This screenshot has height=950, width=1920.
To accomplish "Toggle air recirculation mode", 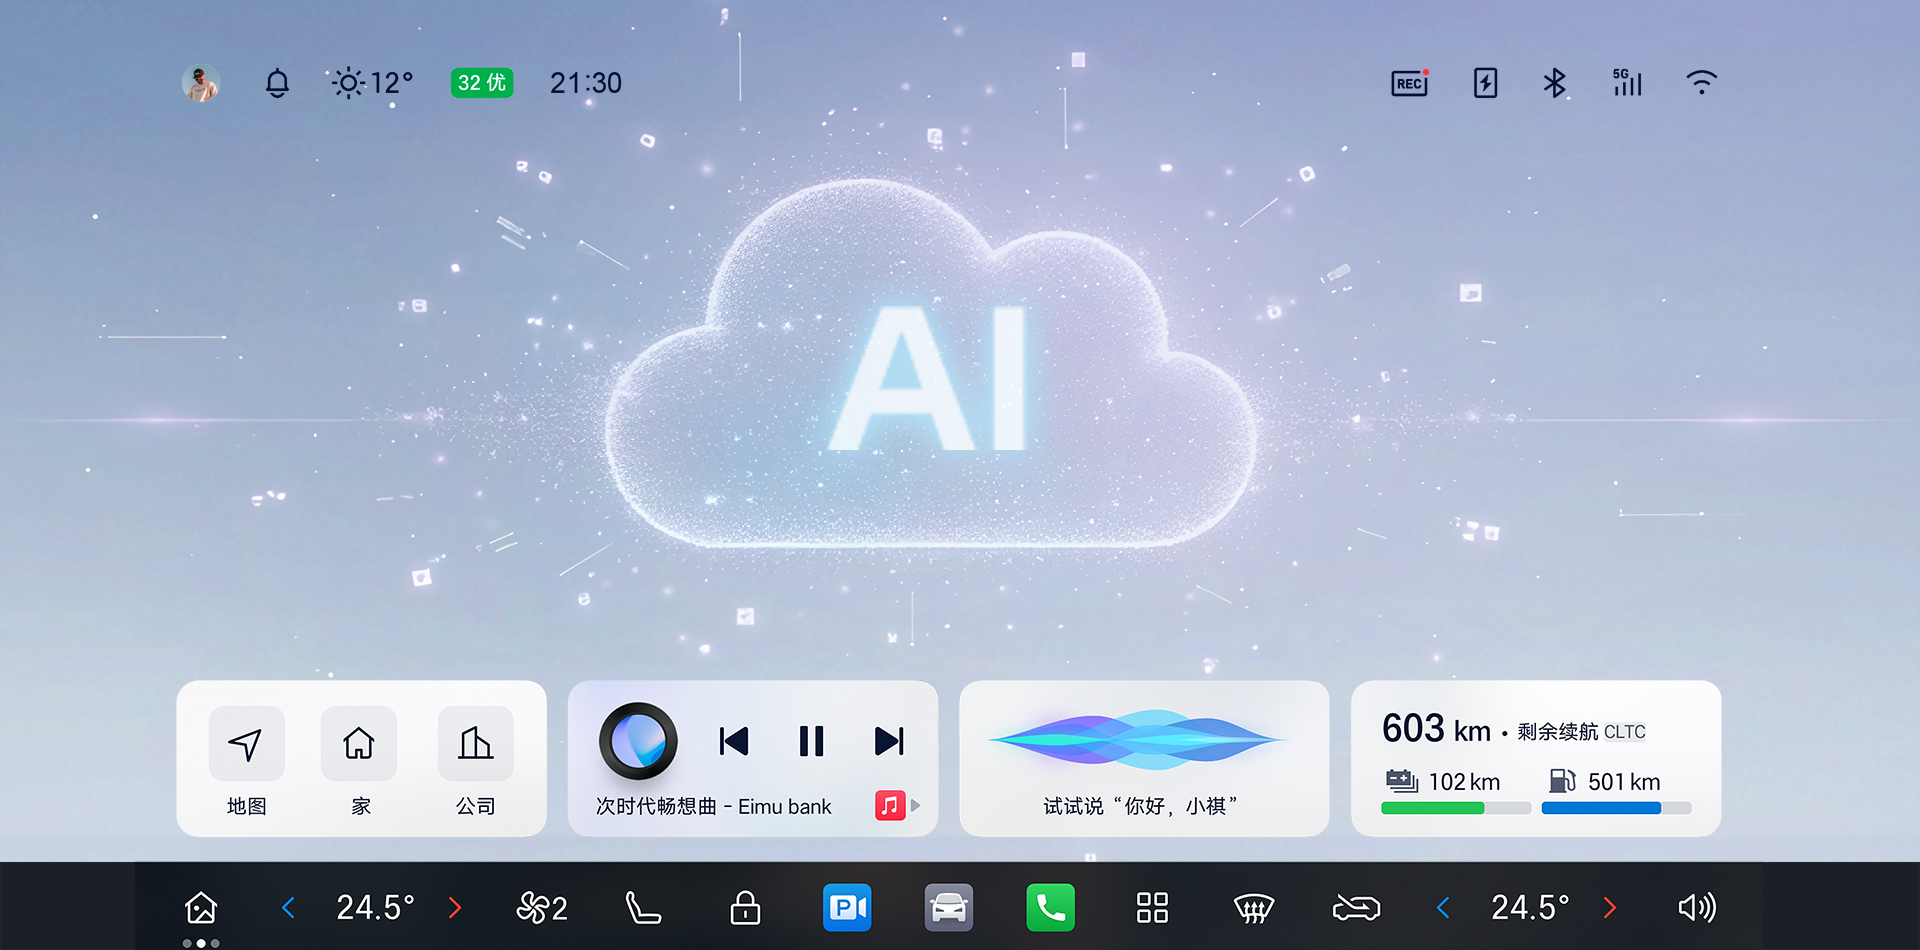I will coord(1356,907).
